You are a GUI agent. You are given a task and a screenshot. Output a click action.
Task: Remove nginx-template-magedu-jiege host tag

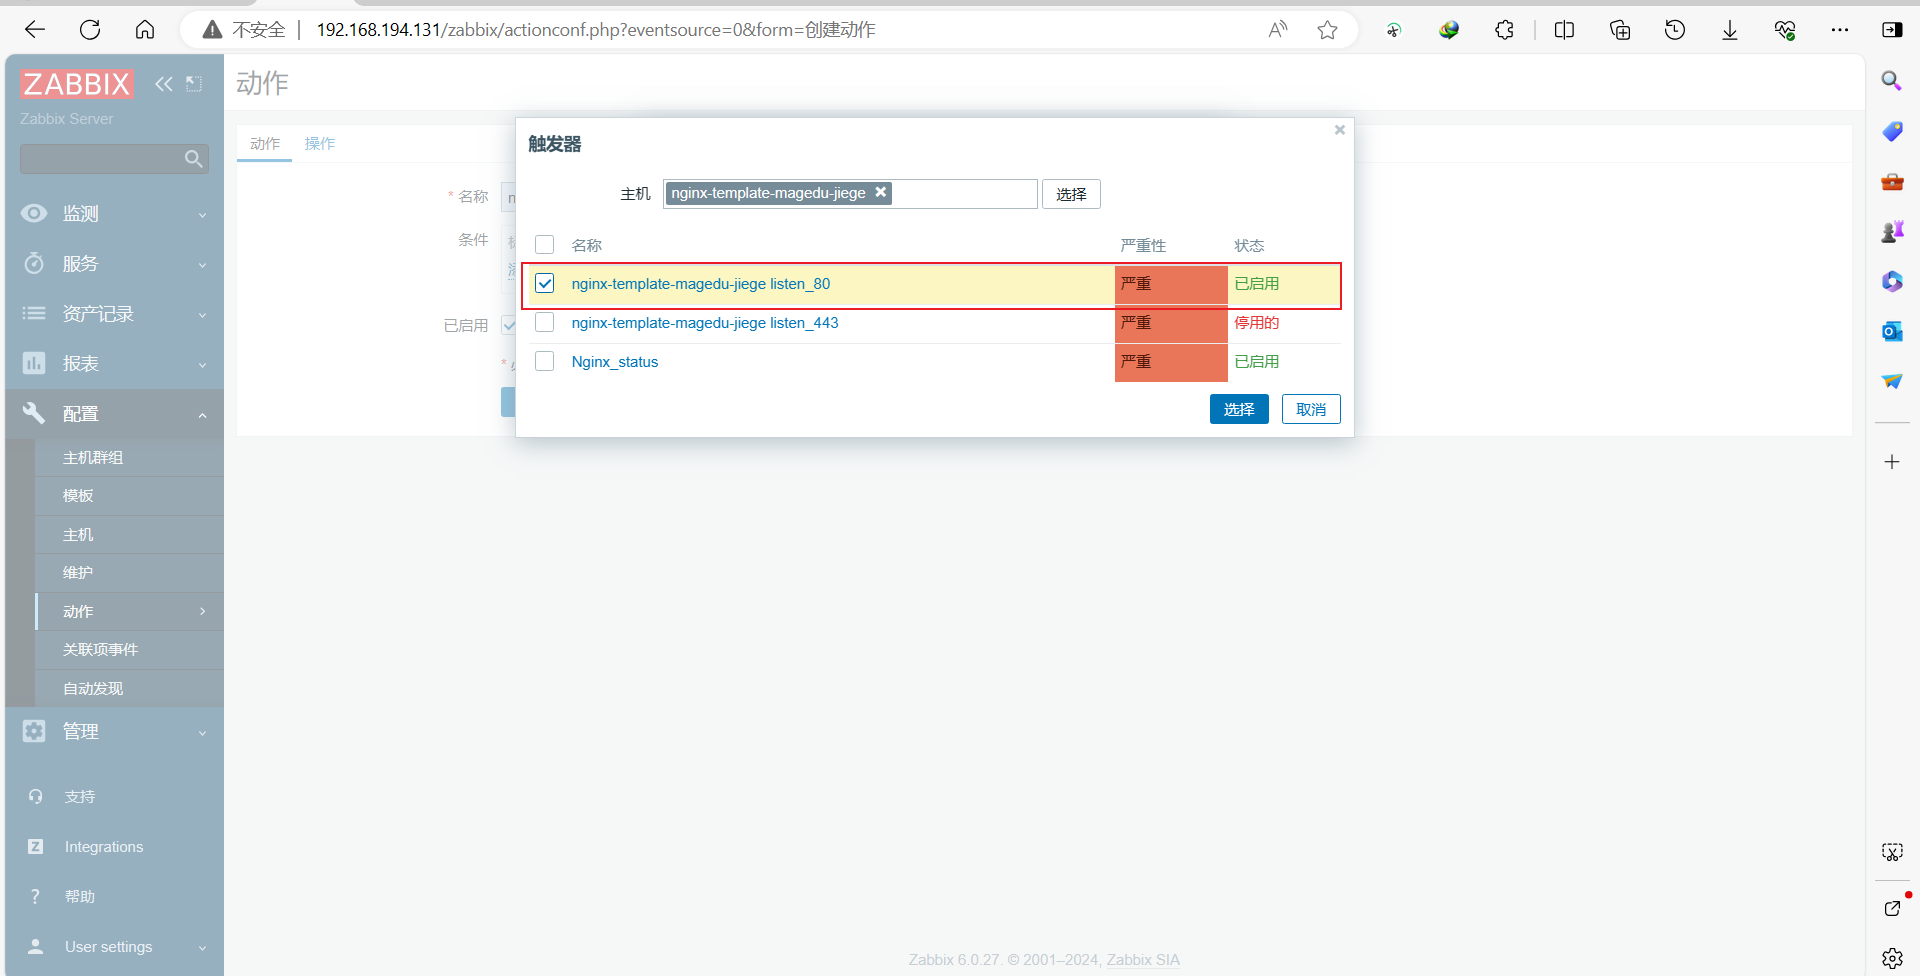881,192
